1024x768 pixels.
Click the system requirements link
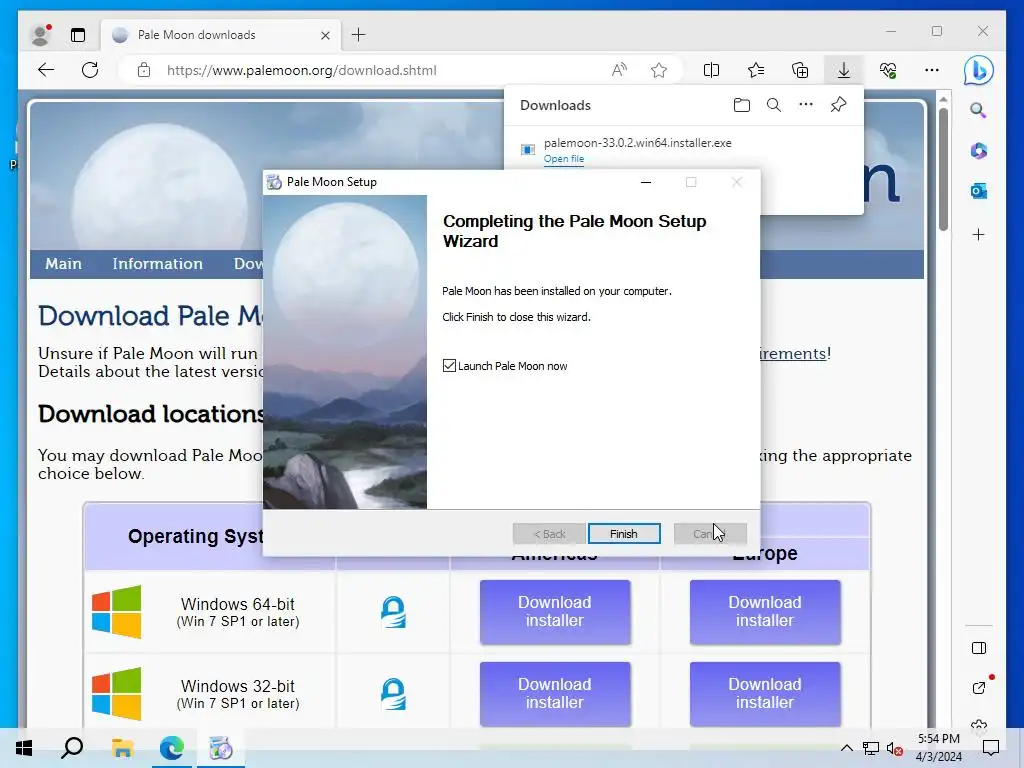pyautogui.click(x=793, y=353)
